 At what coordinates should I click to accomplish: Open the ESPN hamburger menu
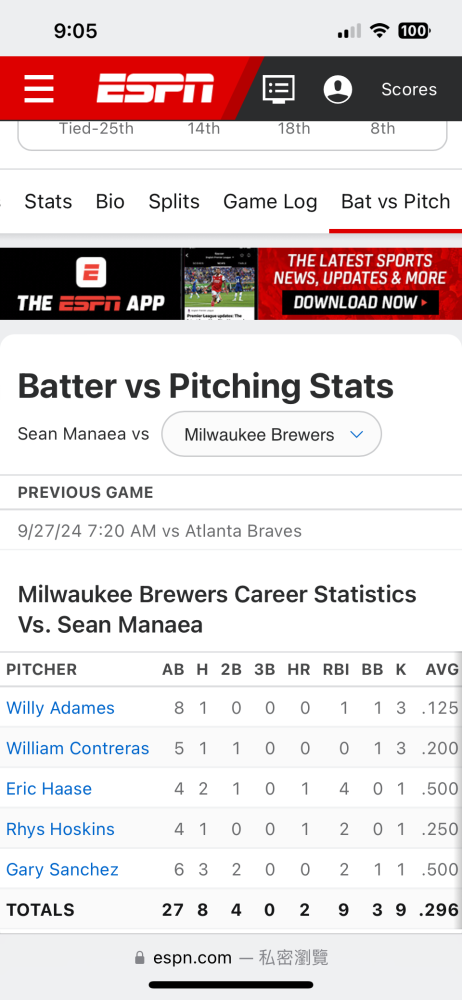pyautogui.click(x=39, y=89)
